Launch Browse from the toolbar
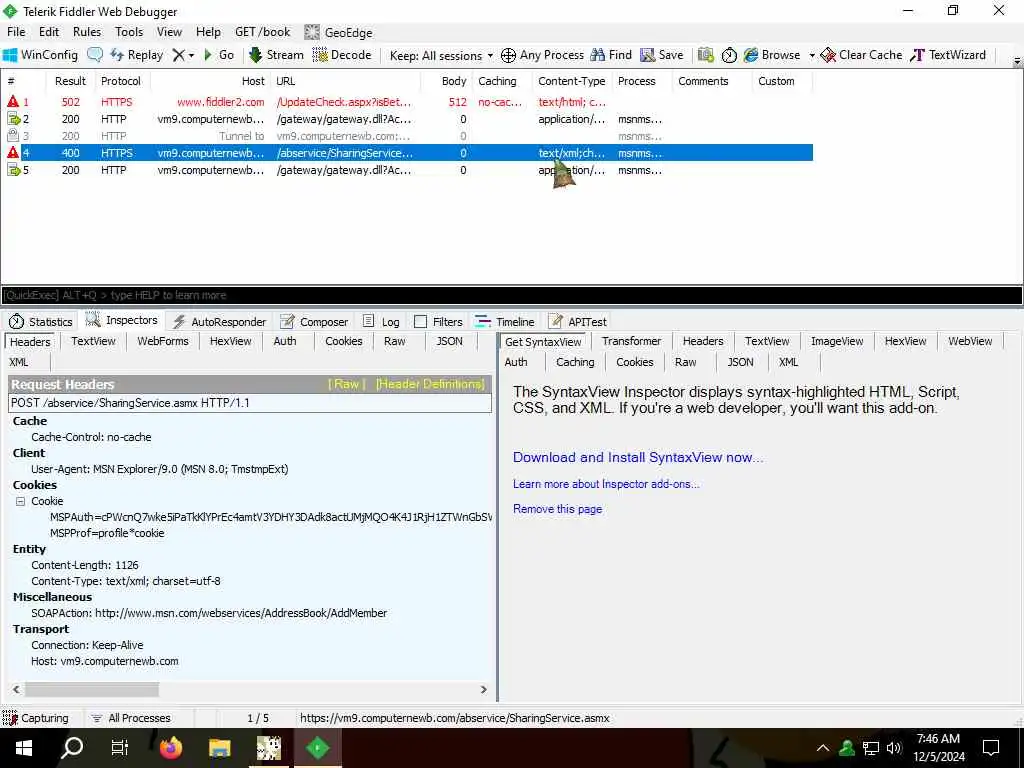The image size is (1024, 768). 772,55
